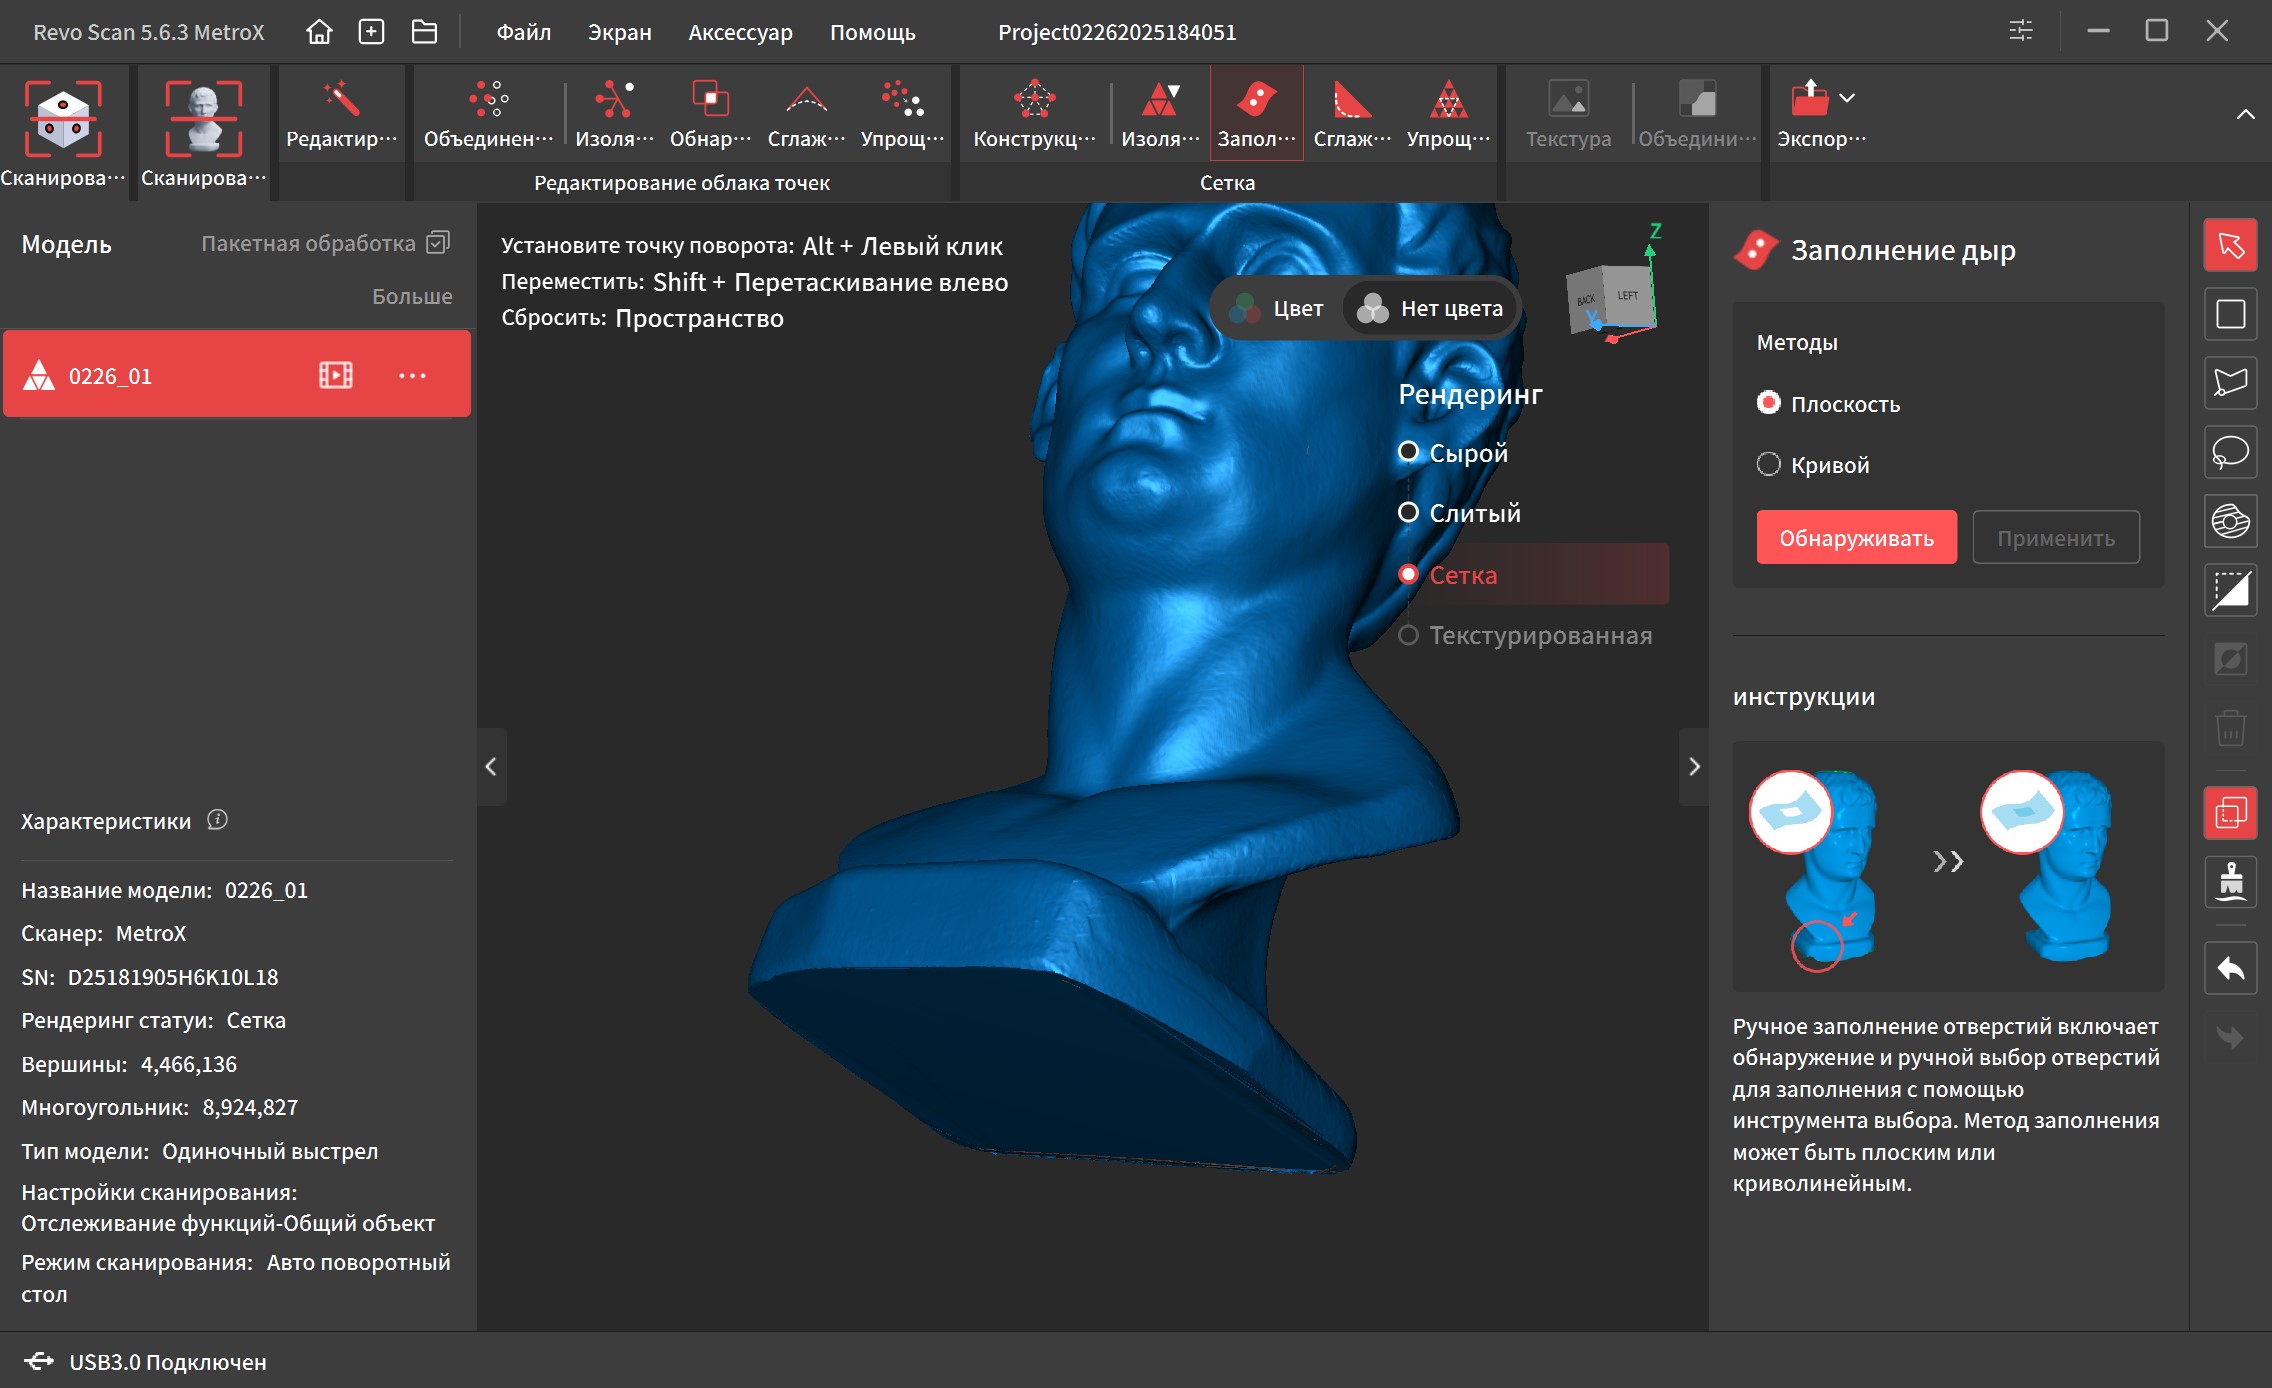Select the rectangle selection tool
Screen dimensions: 2272x1388
click(2230, 314)
